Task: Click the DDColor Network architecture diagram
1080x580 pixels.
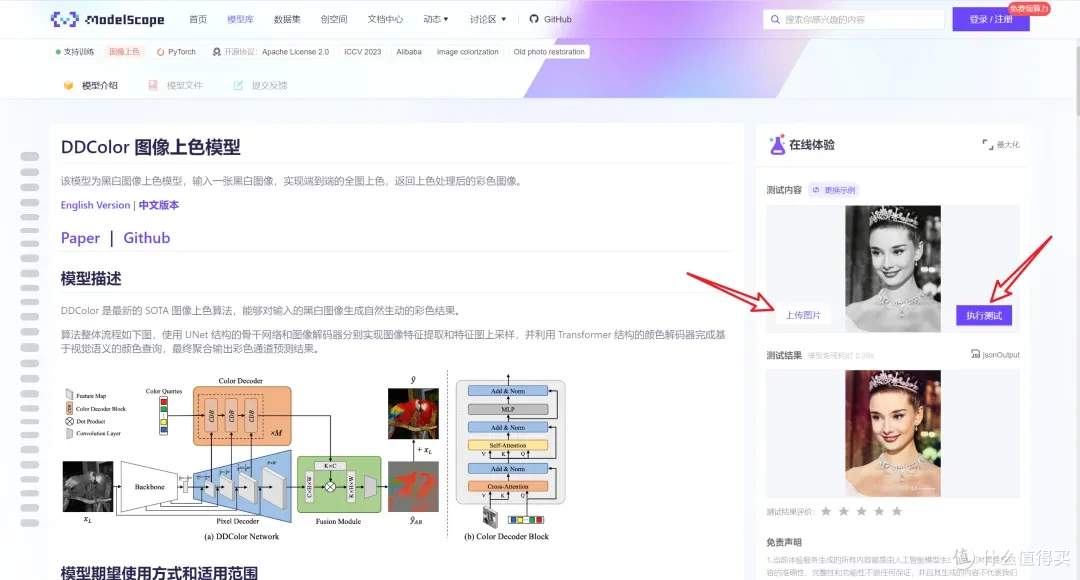Action: click(251, 457)
